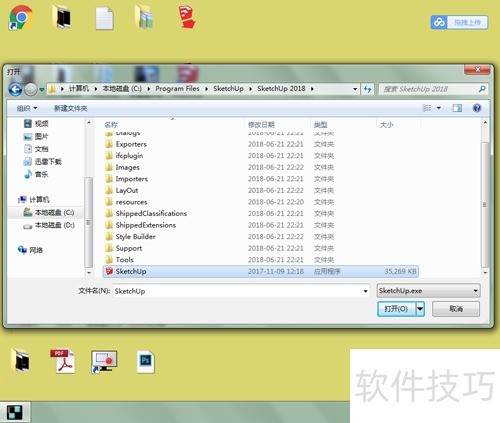Select Local Disk (C:) in sidebar
The width and height of the screenshot is (500, 423).
coord(49,212)
